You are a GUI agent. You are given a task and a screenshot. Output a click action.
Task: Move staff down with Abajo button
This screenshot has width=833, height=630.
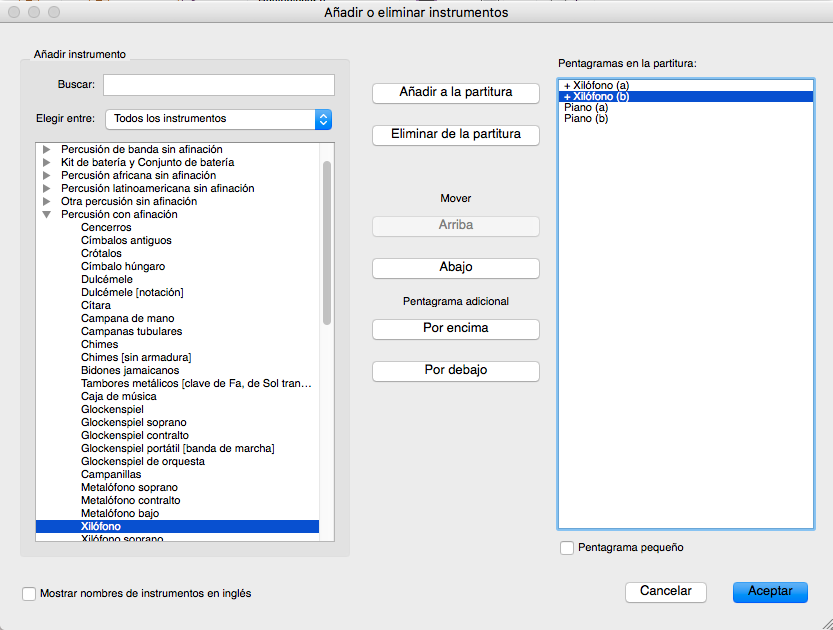click(x=456, y=268)
